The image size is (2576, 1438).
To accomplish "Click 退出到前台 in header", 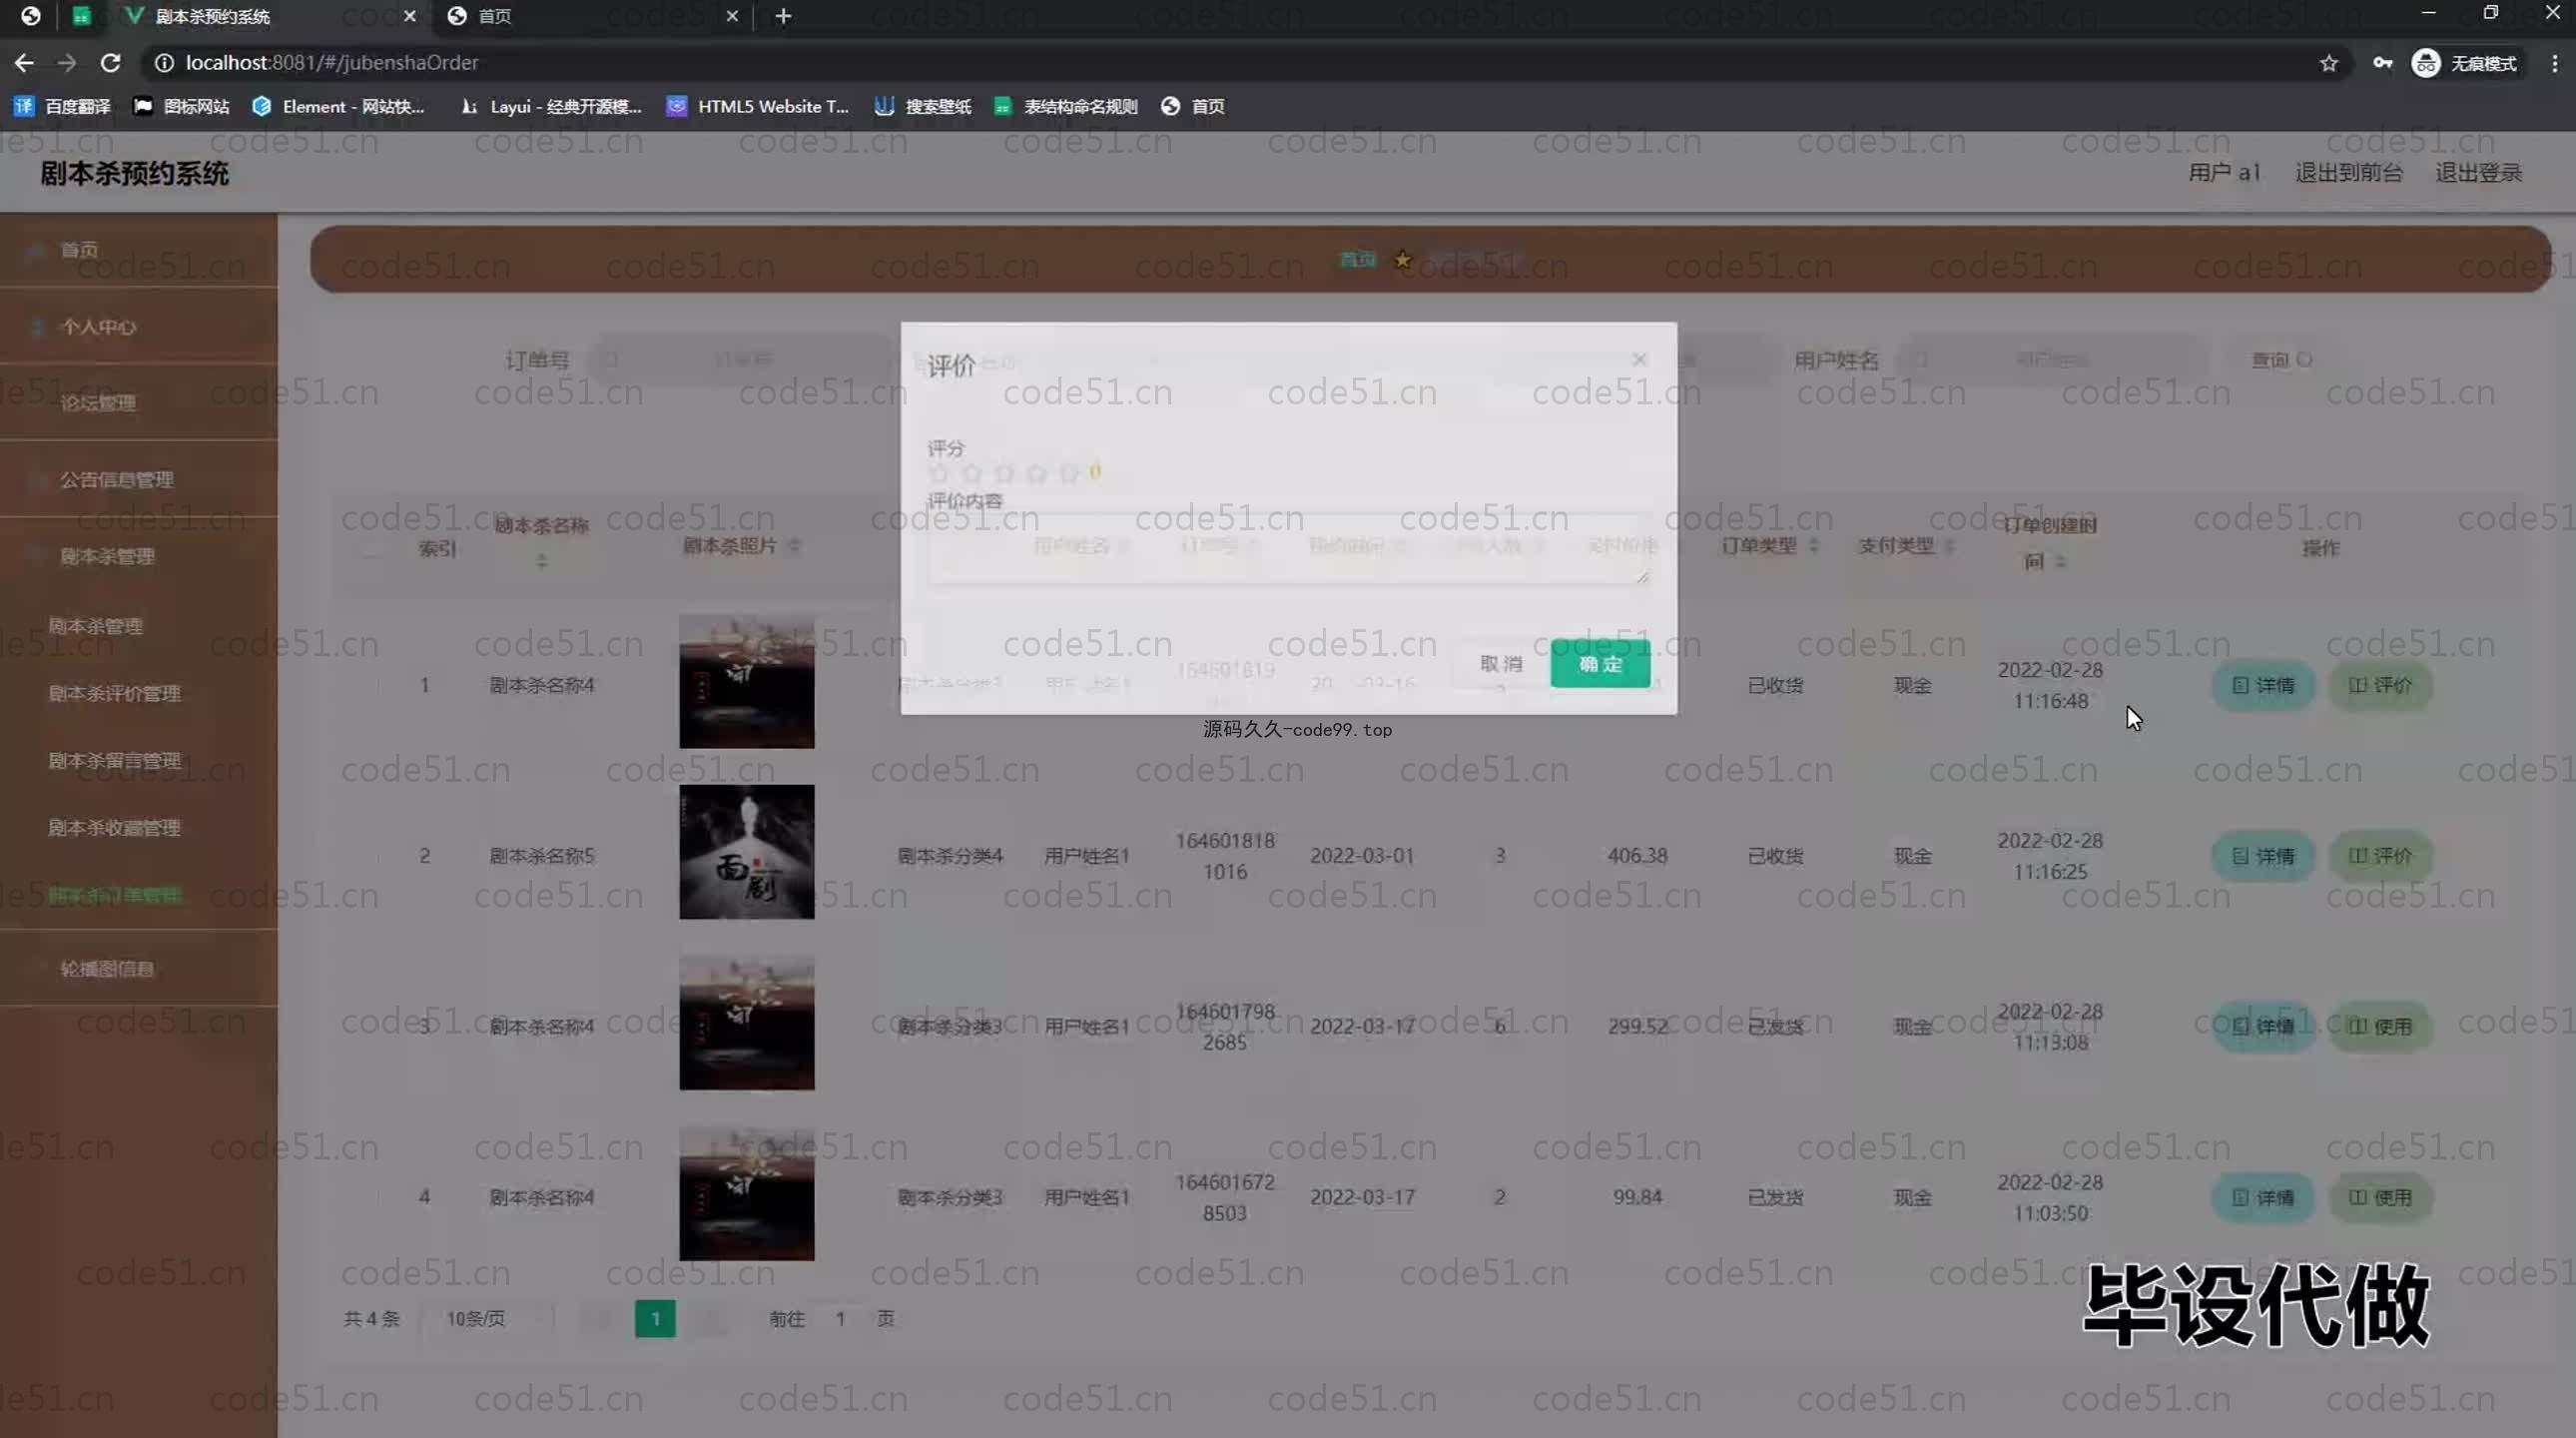I will pos(2348,173).
